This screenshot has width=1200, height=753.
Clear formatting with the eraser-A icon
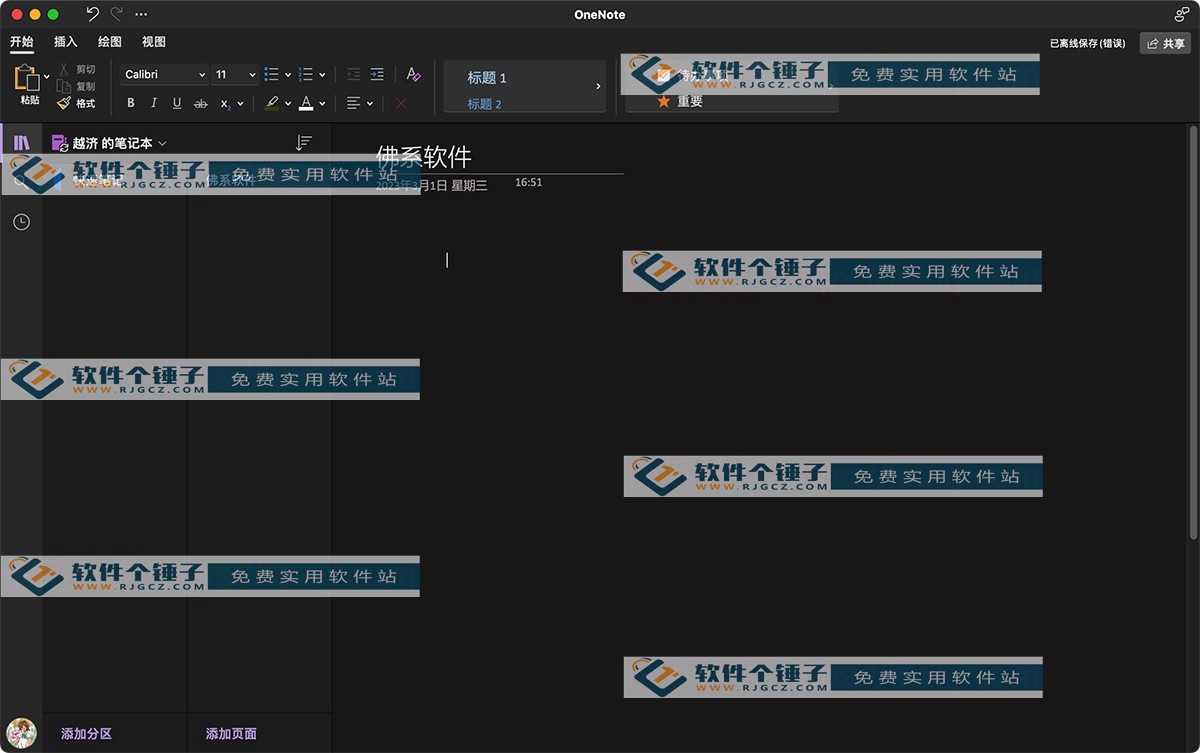tap(413, 74)
